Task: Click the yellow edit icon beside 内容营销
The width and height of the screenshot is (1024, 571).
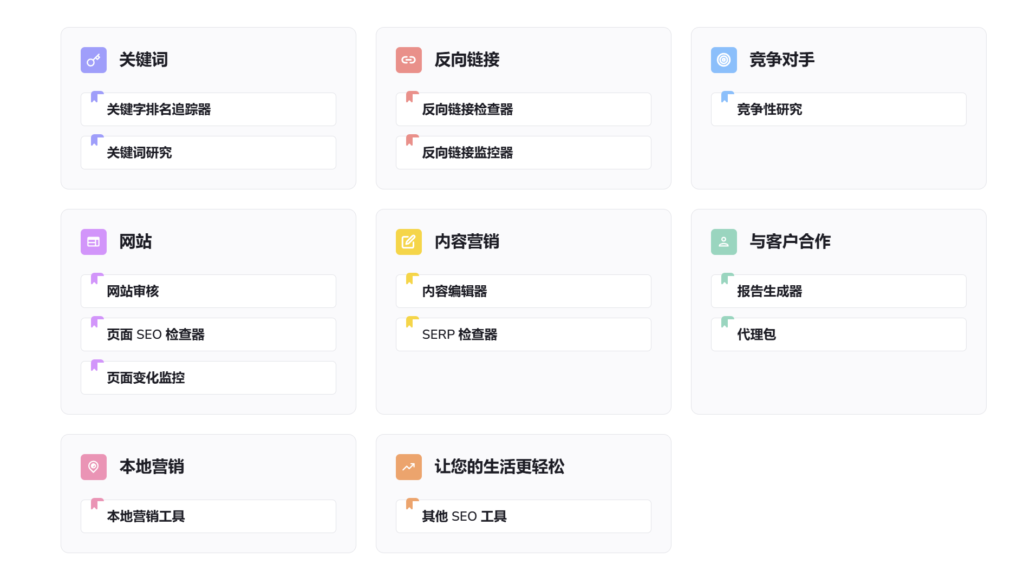Action: pyautogui.click(x=409, y=242)
